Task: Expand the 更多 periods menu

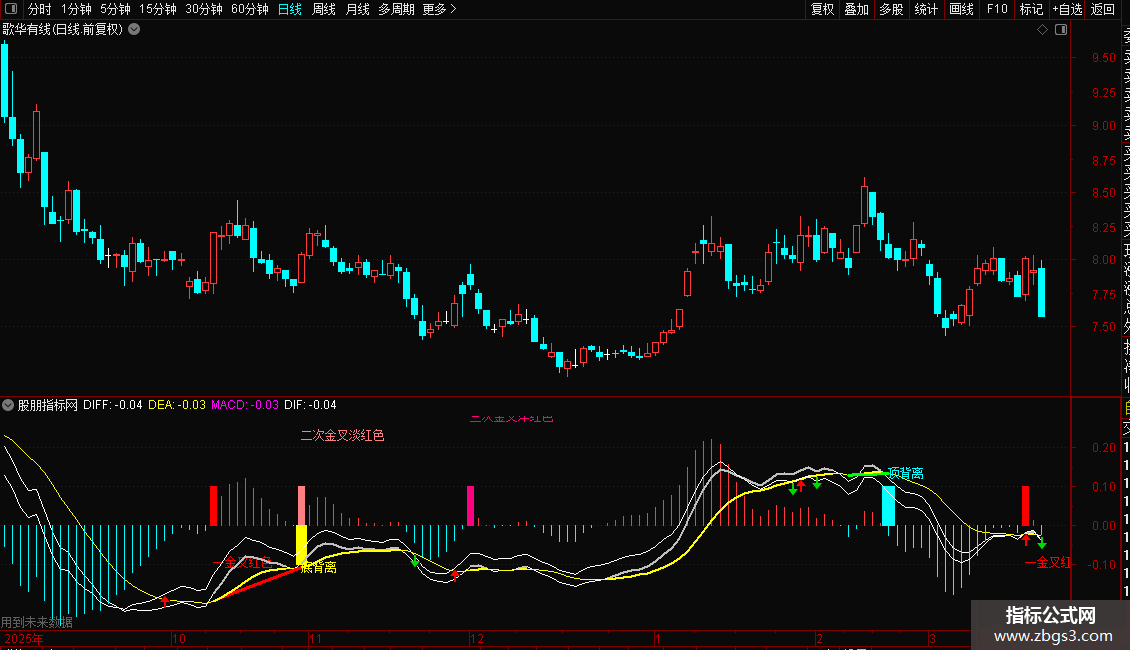Action: [440, 9]
